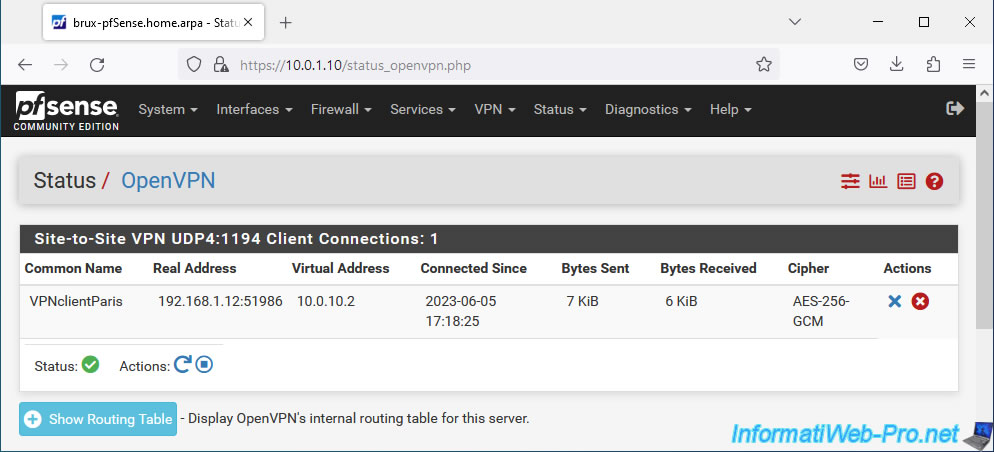Open the red help question mark icon
This screenshot has height=452, width=994.
pyautogui.click(x=934, y=181)
